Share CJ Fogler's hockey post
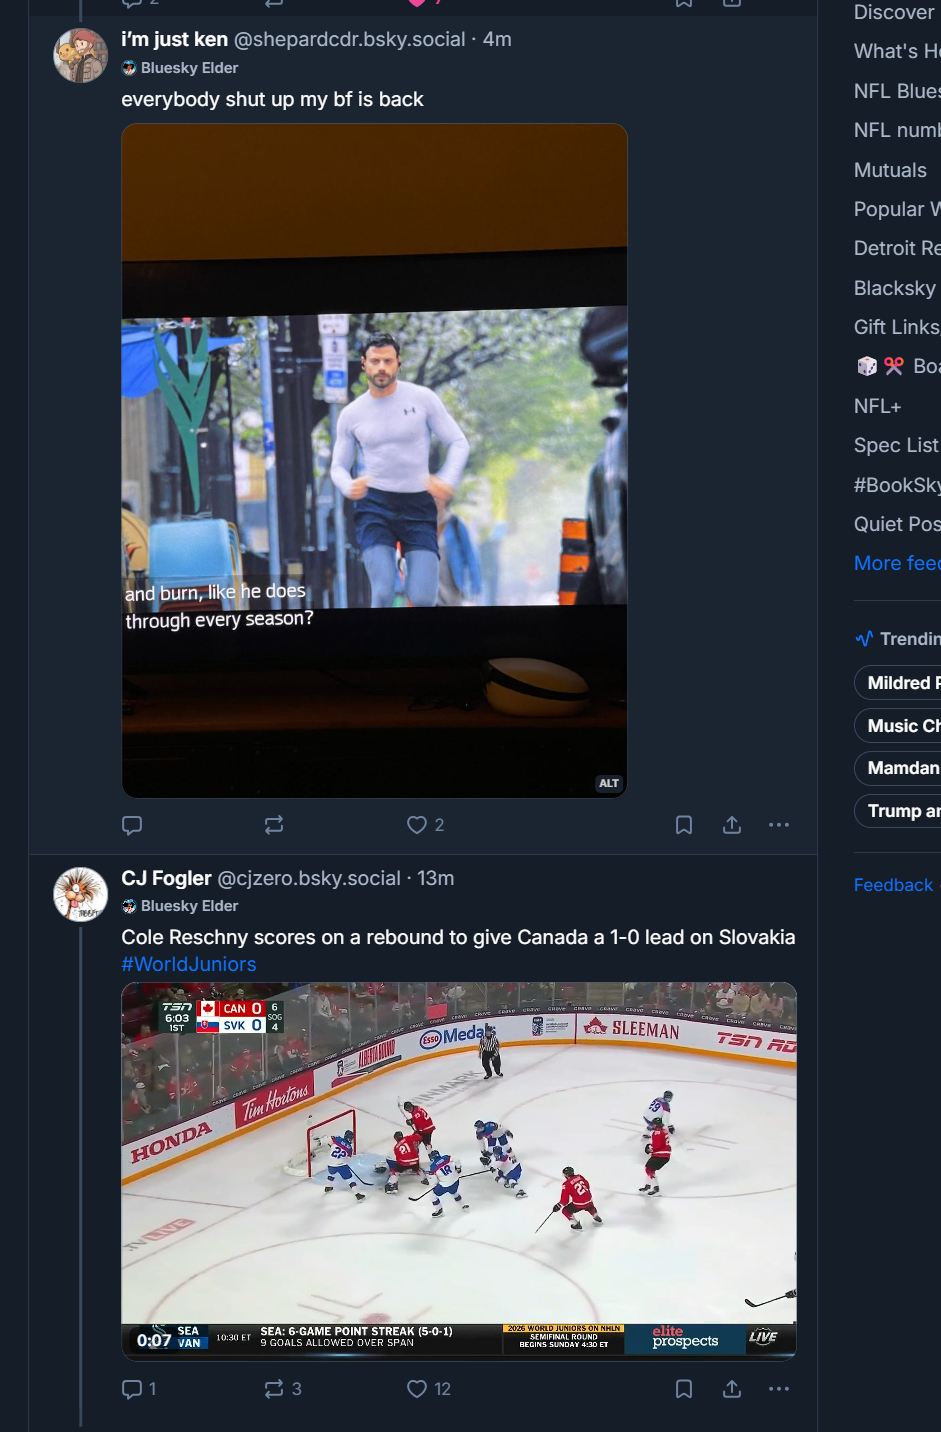Screen dimensions: 941x1432 [x=732, y=1389]
